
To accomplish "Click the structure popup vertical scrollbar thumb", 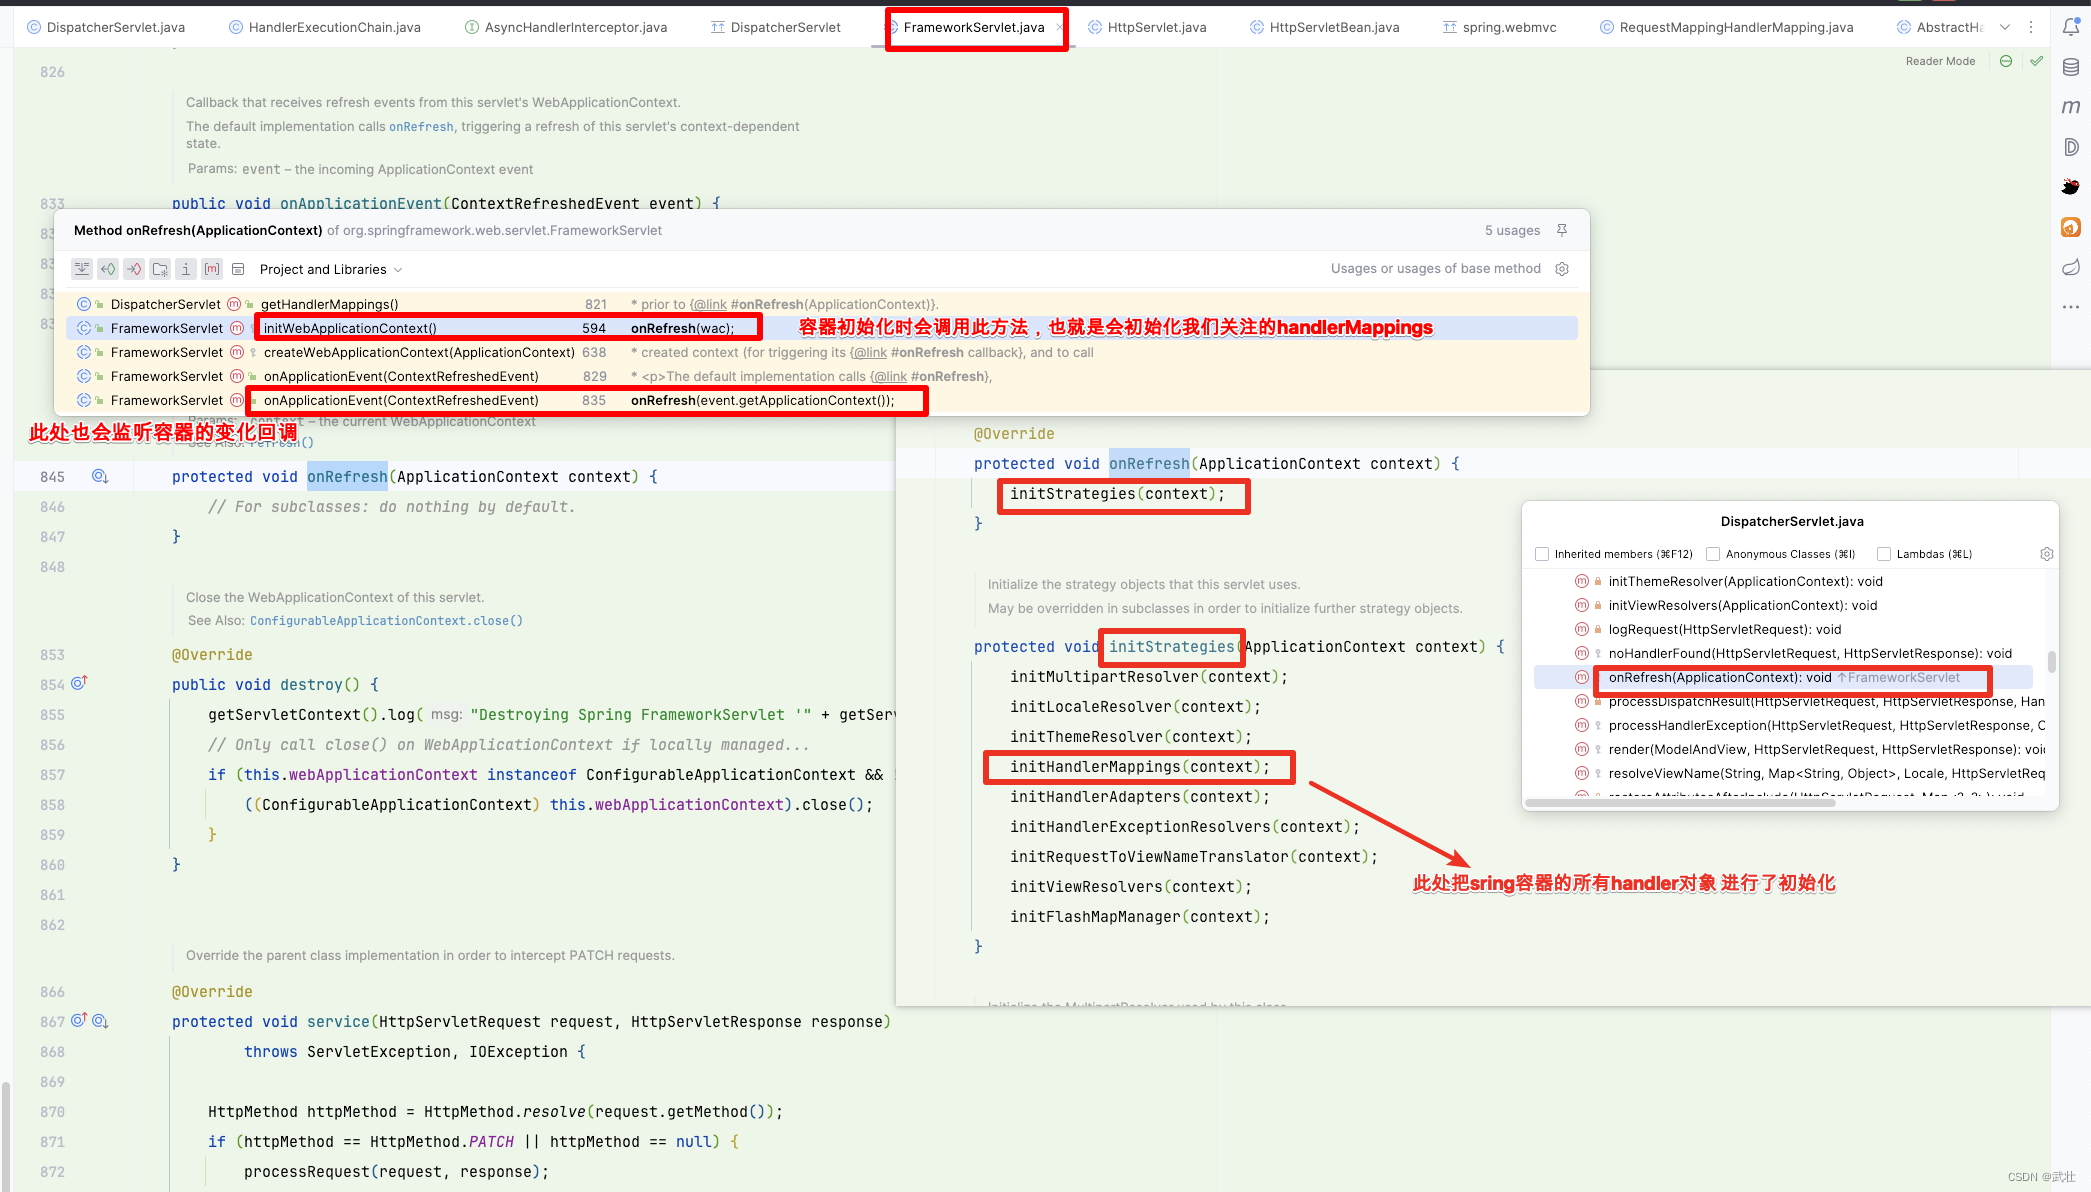I will tap(2051, 662).
